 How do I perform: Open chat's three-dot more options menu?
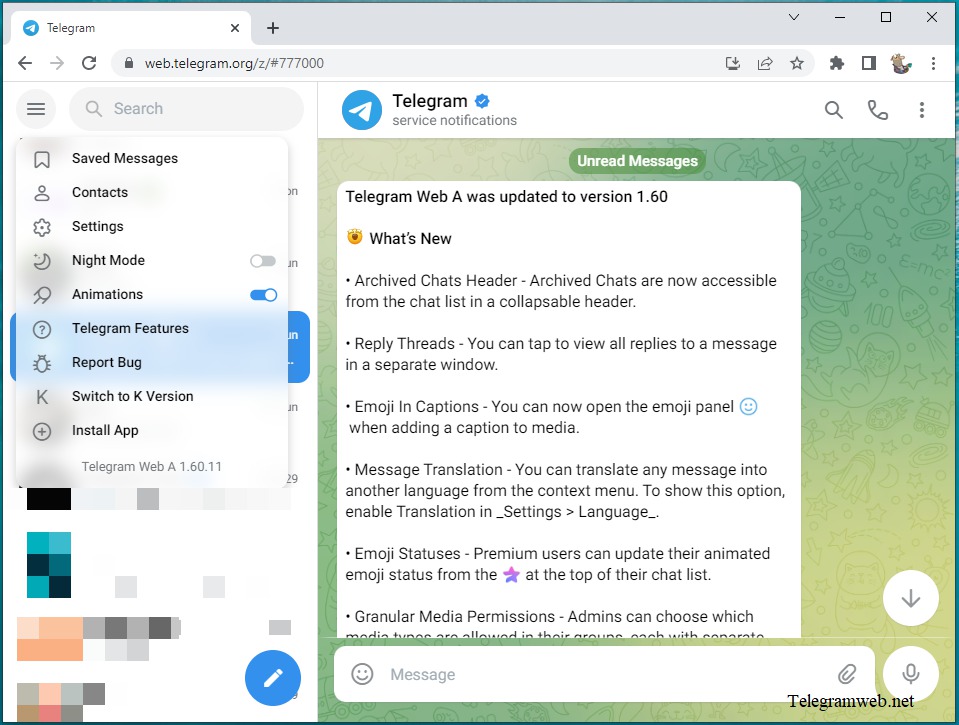coord(921,110)
